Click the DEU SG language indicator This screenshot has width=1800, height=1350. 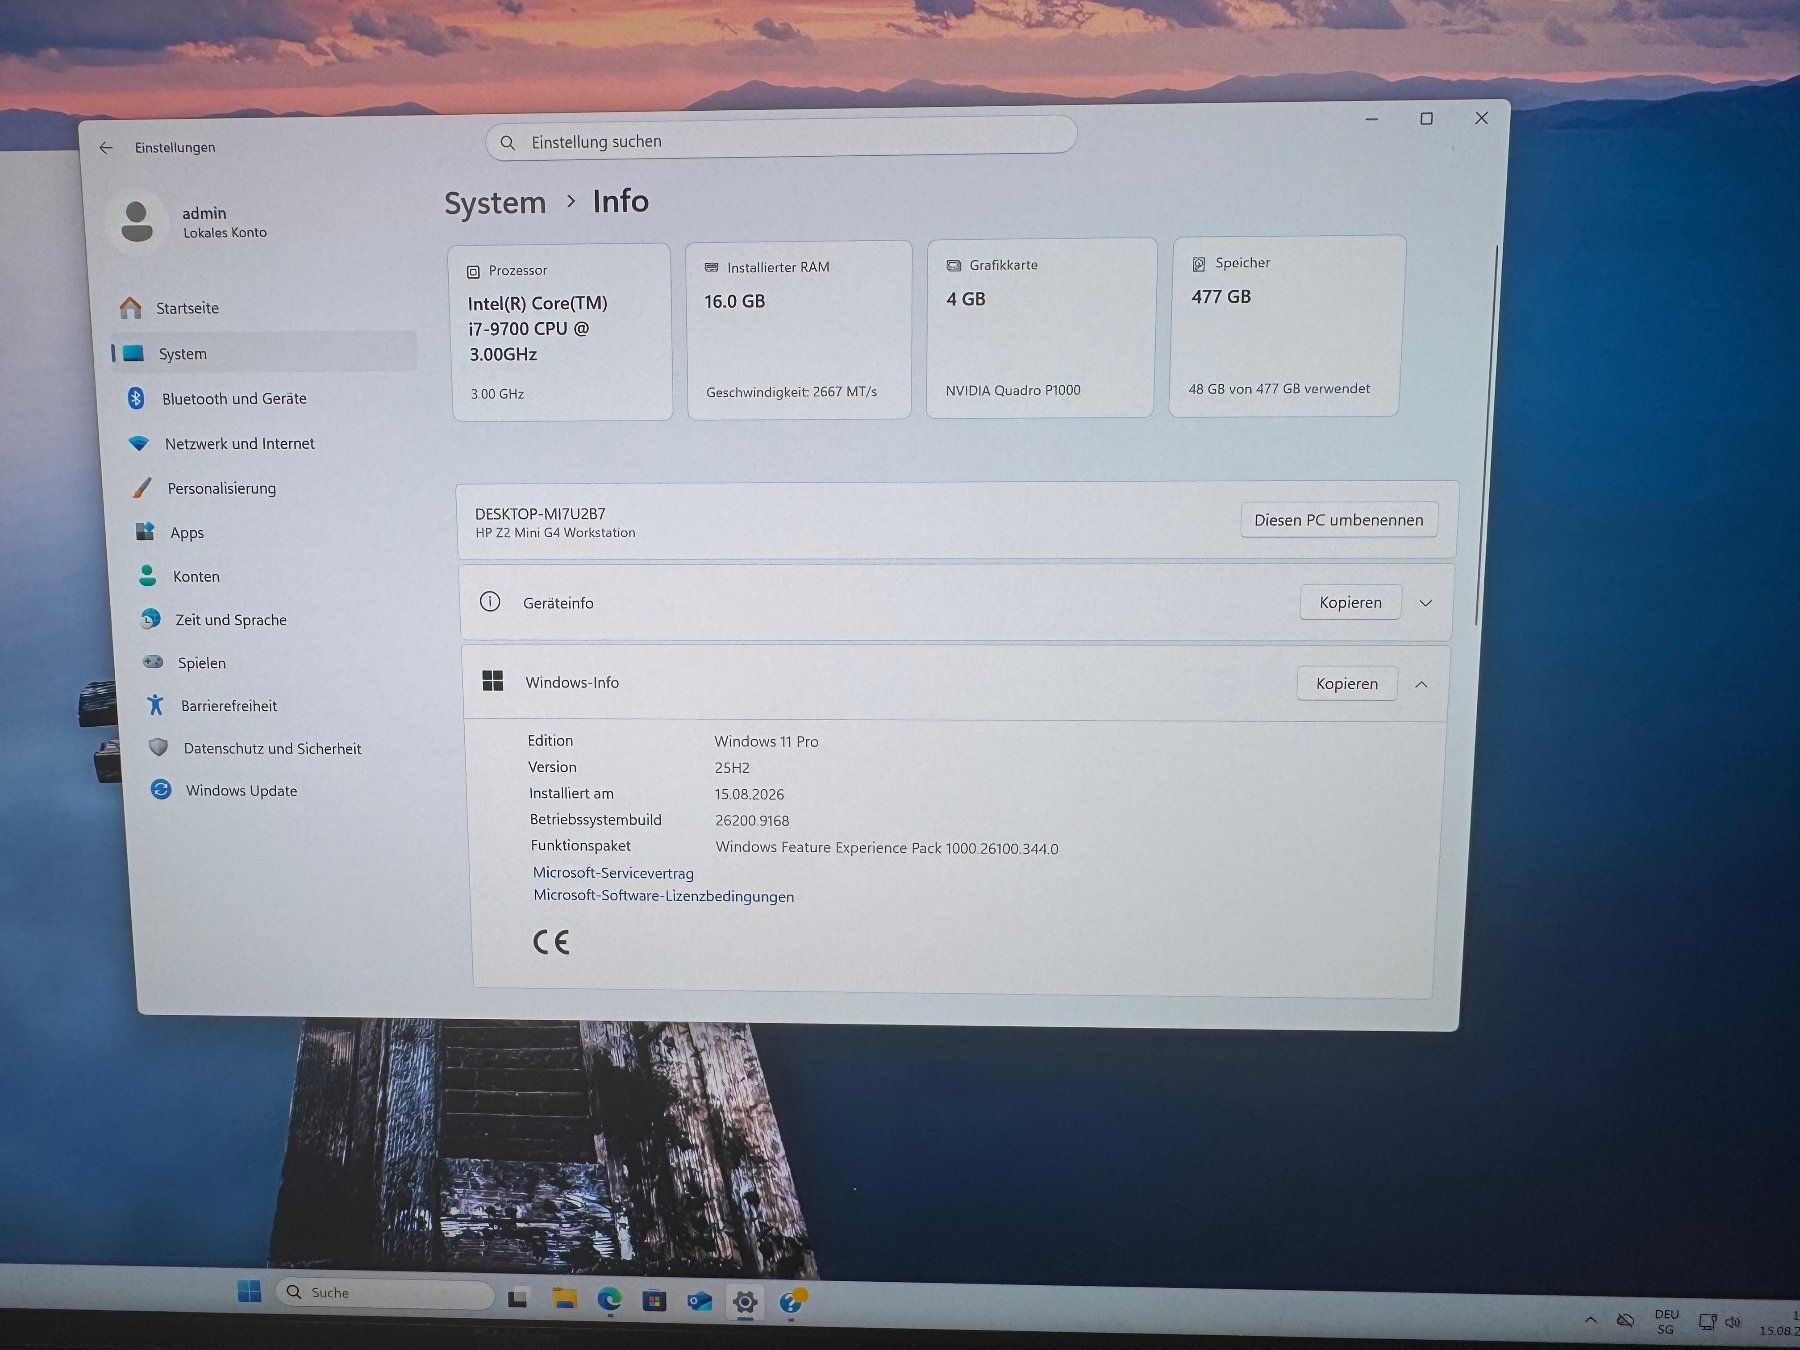coord(1666,1322)
